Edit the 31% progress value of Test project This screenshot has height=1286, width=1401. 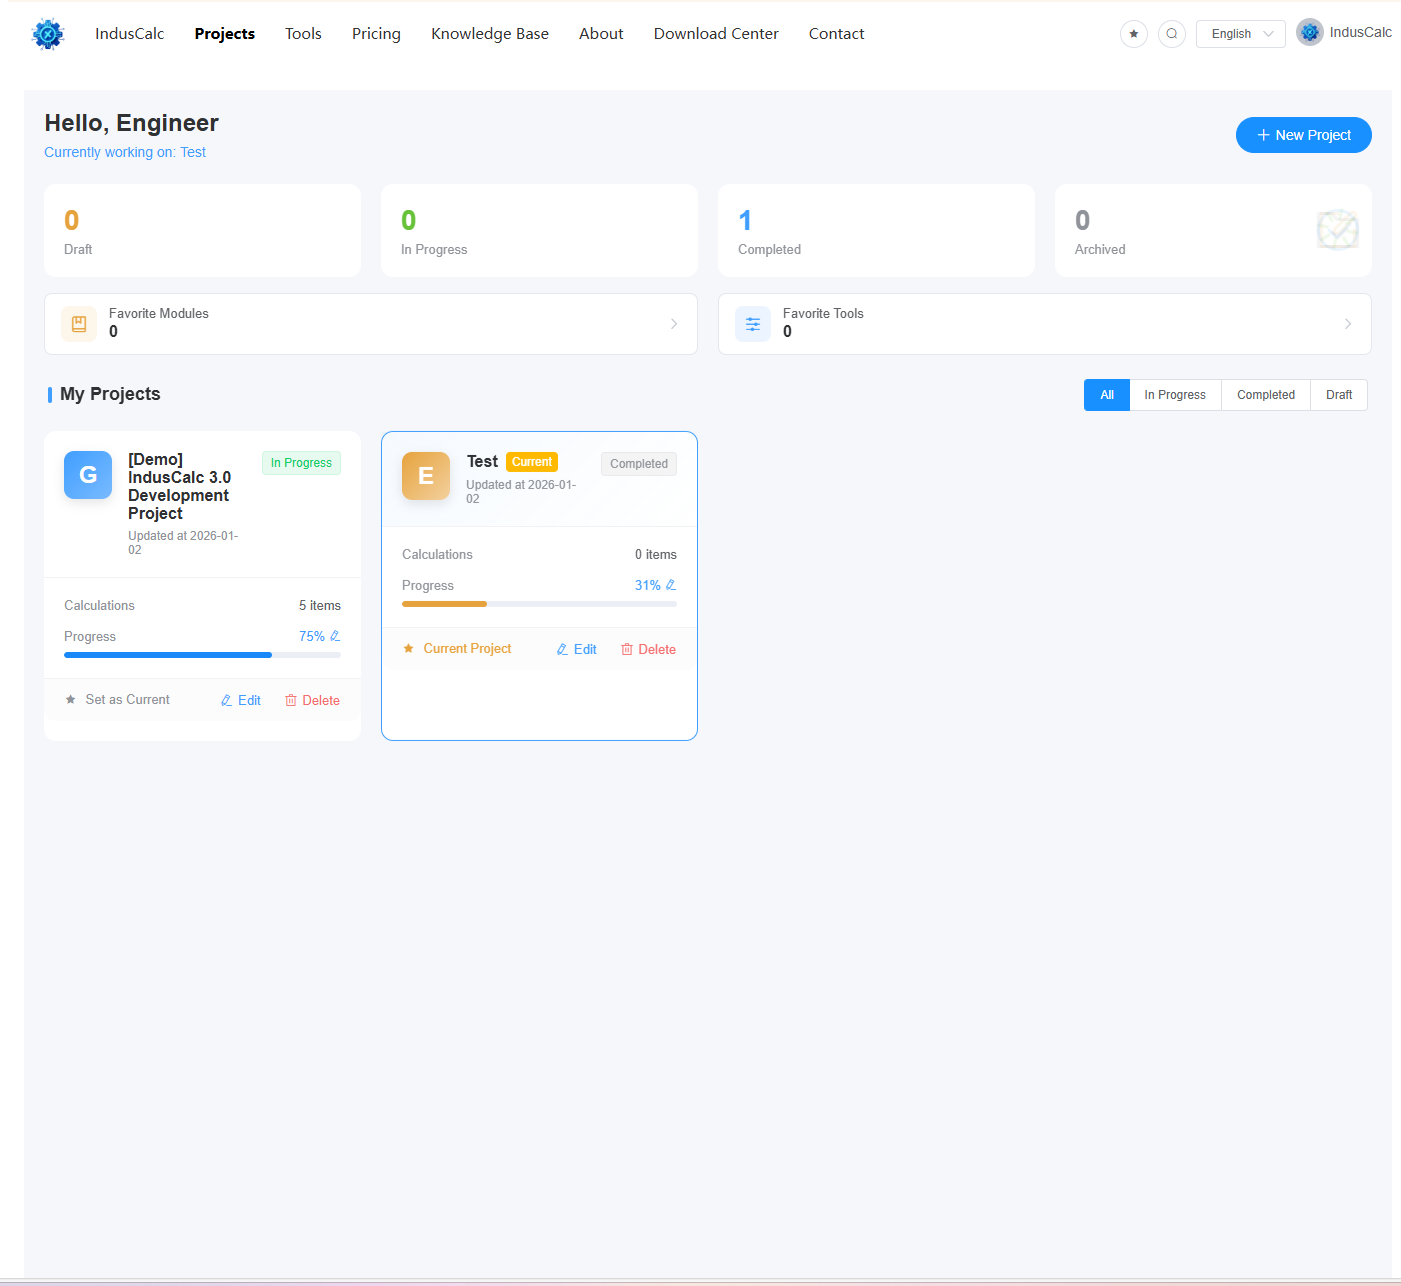pos(671,584)
